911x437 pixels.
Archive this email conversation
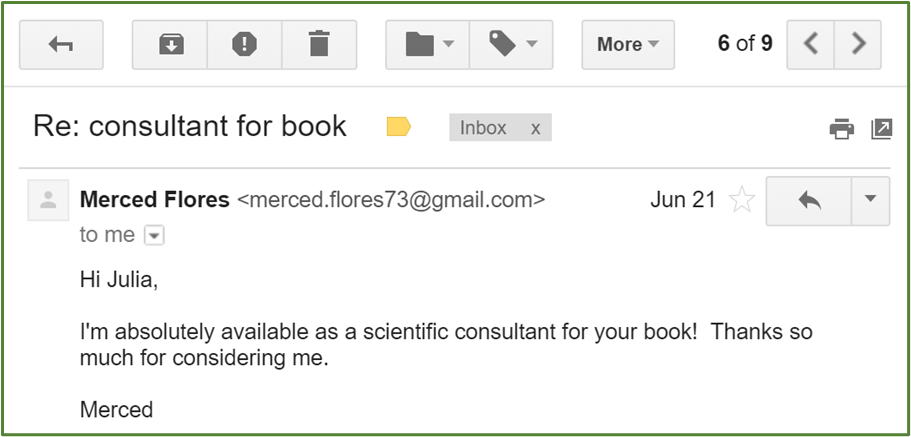(x=169, y=44)
